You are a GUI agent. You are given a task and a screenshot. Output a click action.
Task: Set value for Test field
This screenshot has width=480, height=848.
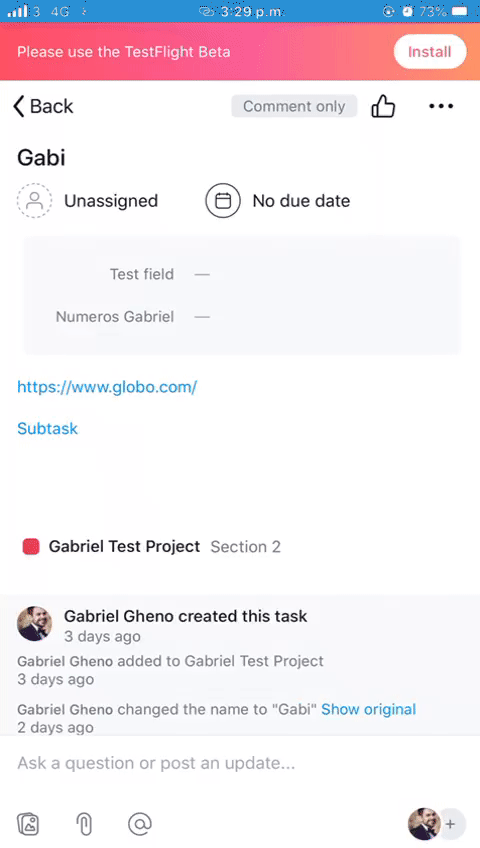pyautogui.click(x=241, y=274)
